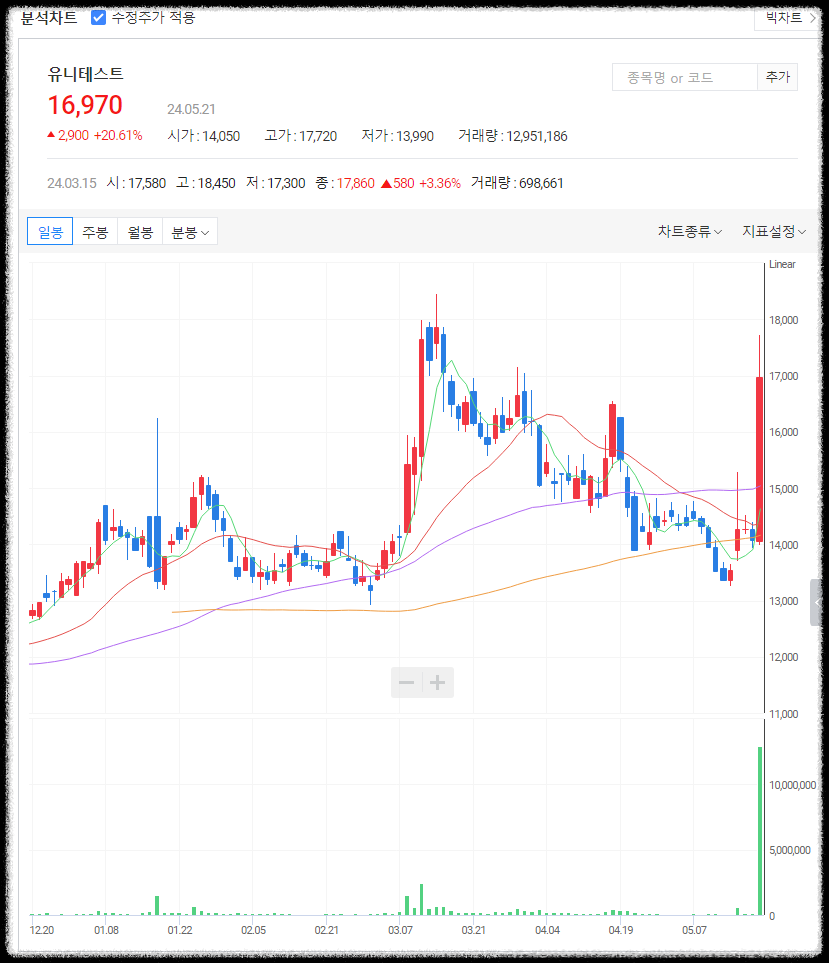Screen dimensions: 829x963
Task: Click the 시가 value 14,050
Action: tap(221, 136)
